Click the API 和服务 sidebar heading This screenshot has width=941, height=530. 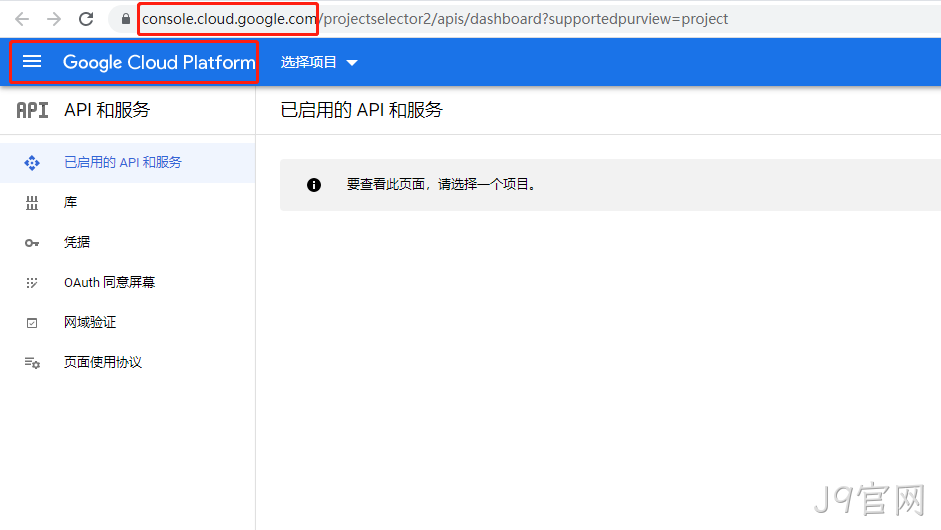(x=107, y=110)
